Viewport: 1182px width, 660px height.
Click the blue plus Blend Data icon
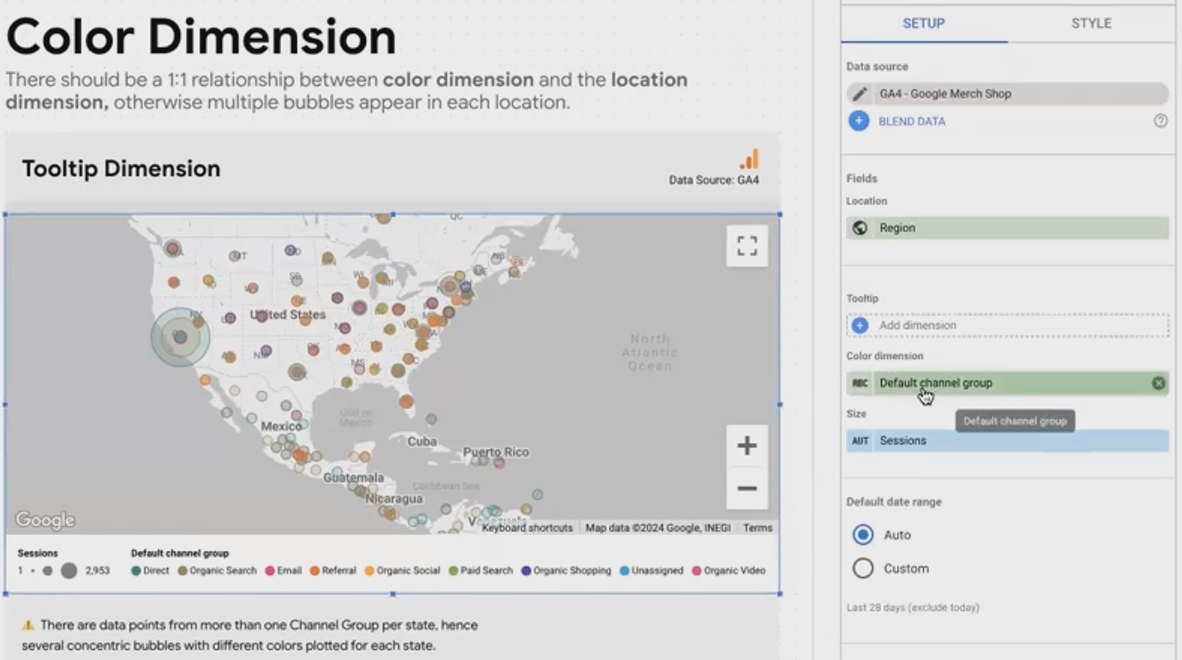pyautogui.click(x=859, y=121)
